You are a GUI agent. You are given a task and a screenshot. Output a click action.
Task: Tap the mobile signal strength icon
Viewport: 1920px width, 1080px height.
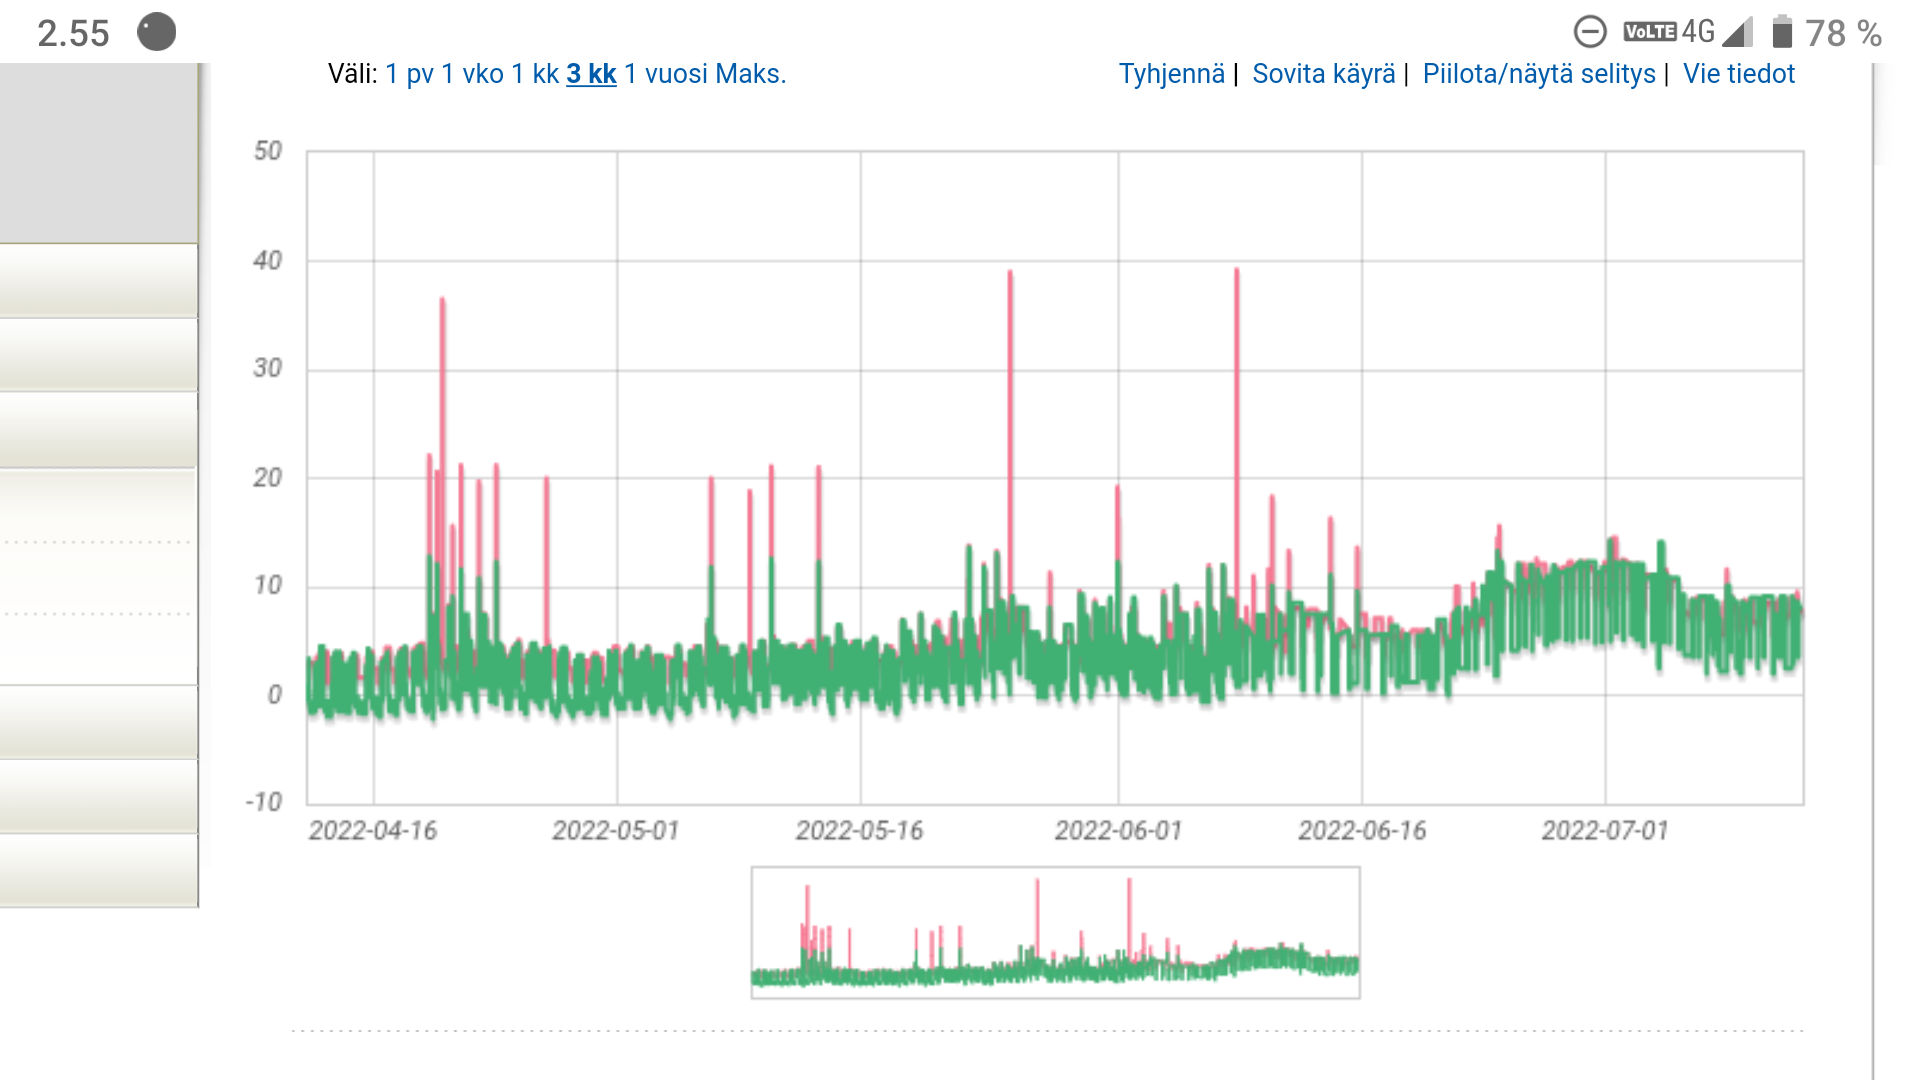click(1738, 32)
